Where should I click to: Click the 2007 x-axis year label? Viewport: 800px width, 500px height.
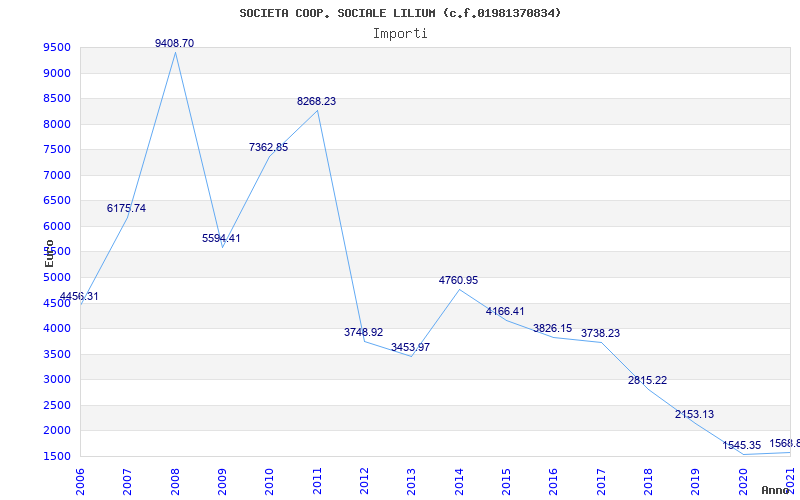(128, 483)
